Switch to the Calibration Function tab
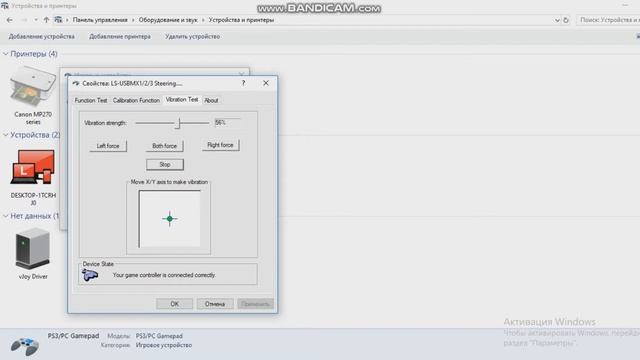 click(136, 100)
